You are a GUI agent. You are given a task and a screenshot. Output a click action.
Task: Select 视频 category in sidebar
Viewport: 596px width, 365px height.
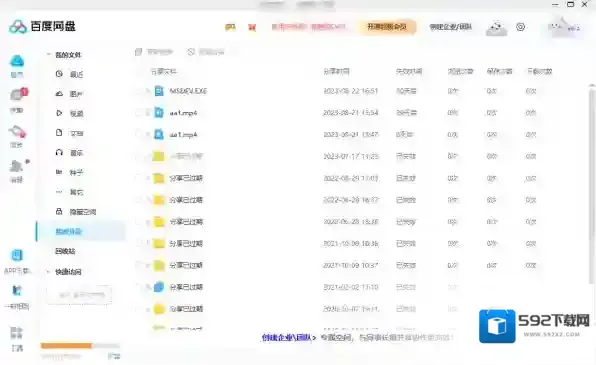pyautogui.click(x=76, y=113)
